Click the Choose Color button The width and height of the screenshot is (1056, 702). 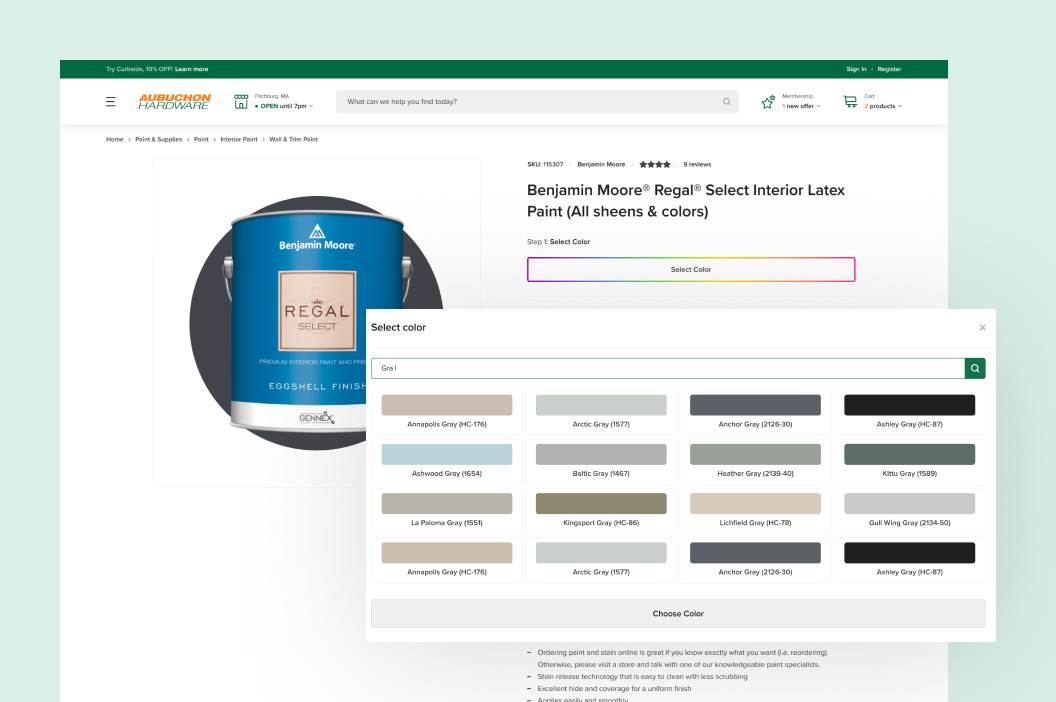coord(678,614)
